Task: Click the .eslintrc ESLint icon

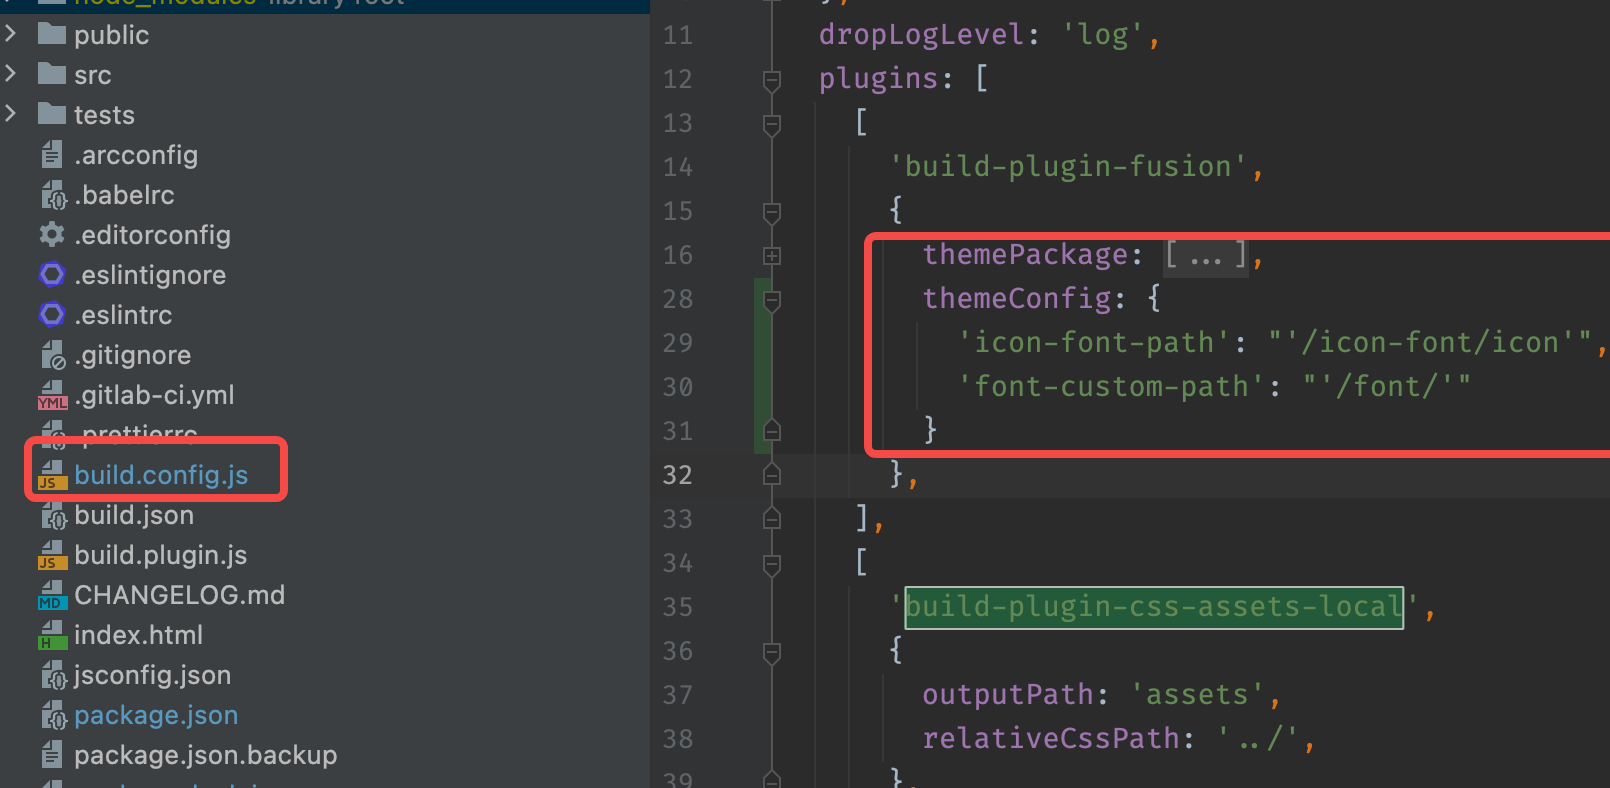Action: point(52,314)
